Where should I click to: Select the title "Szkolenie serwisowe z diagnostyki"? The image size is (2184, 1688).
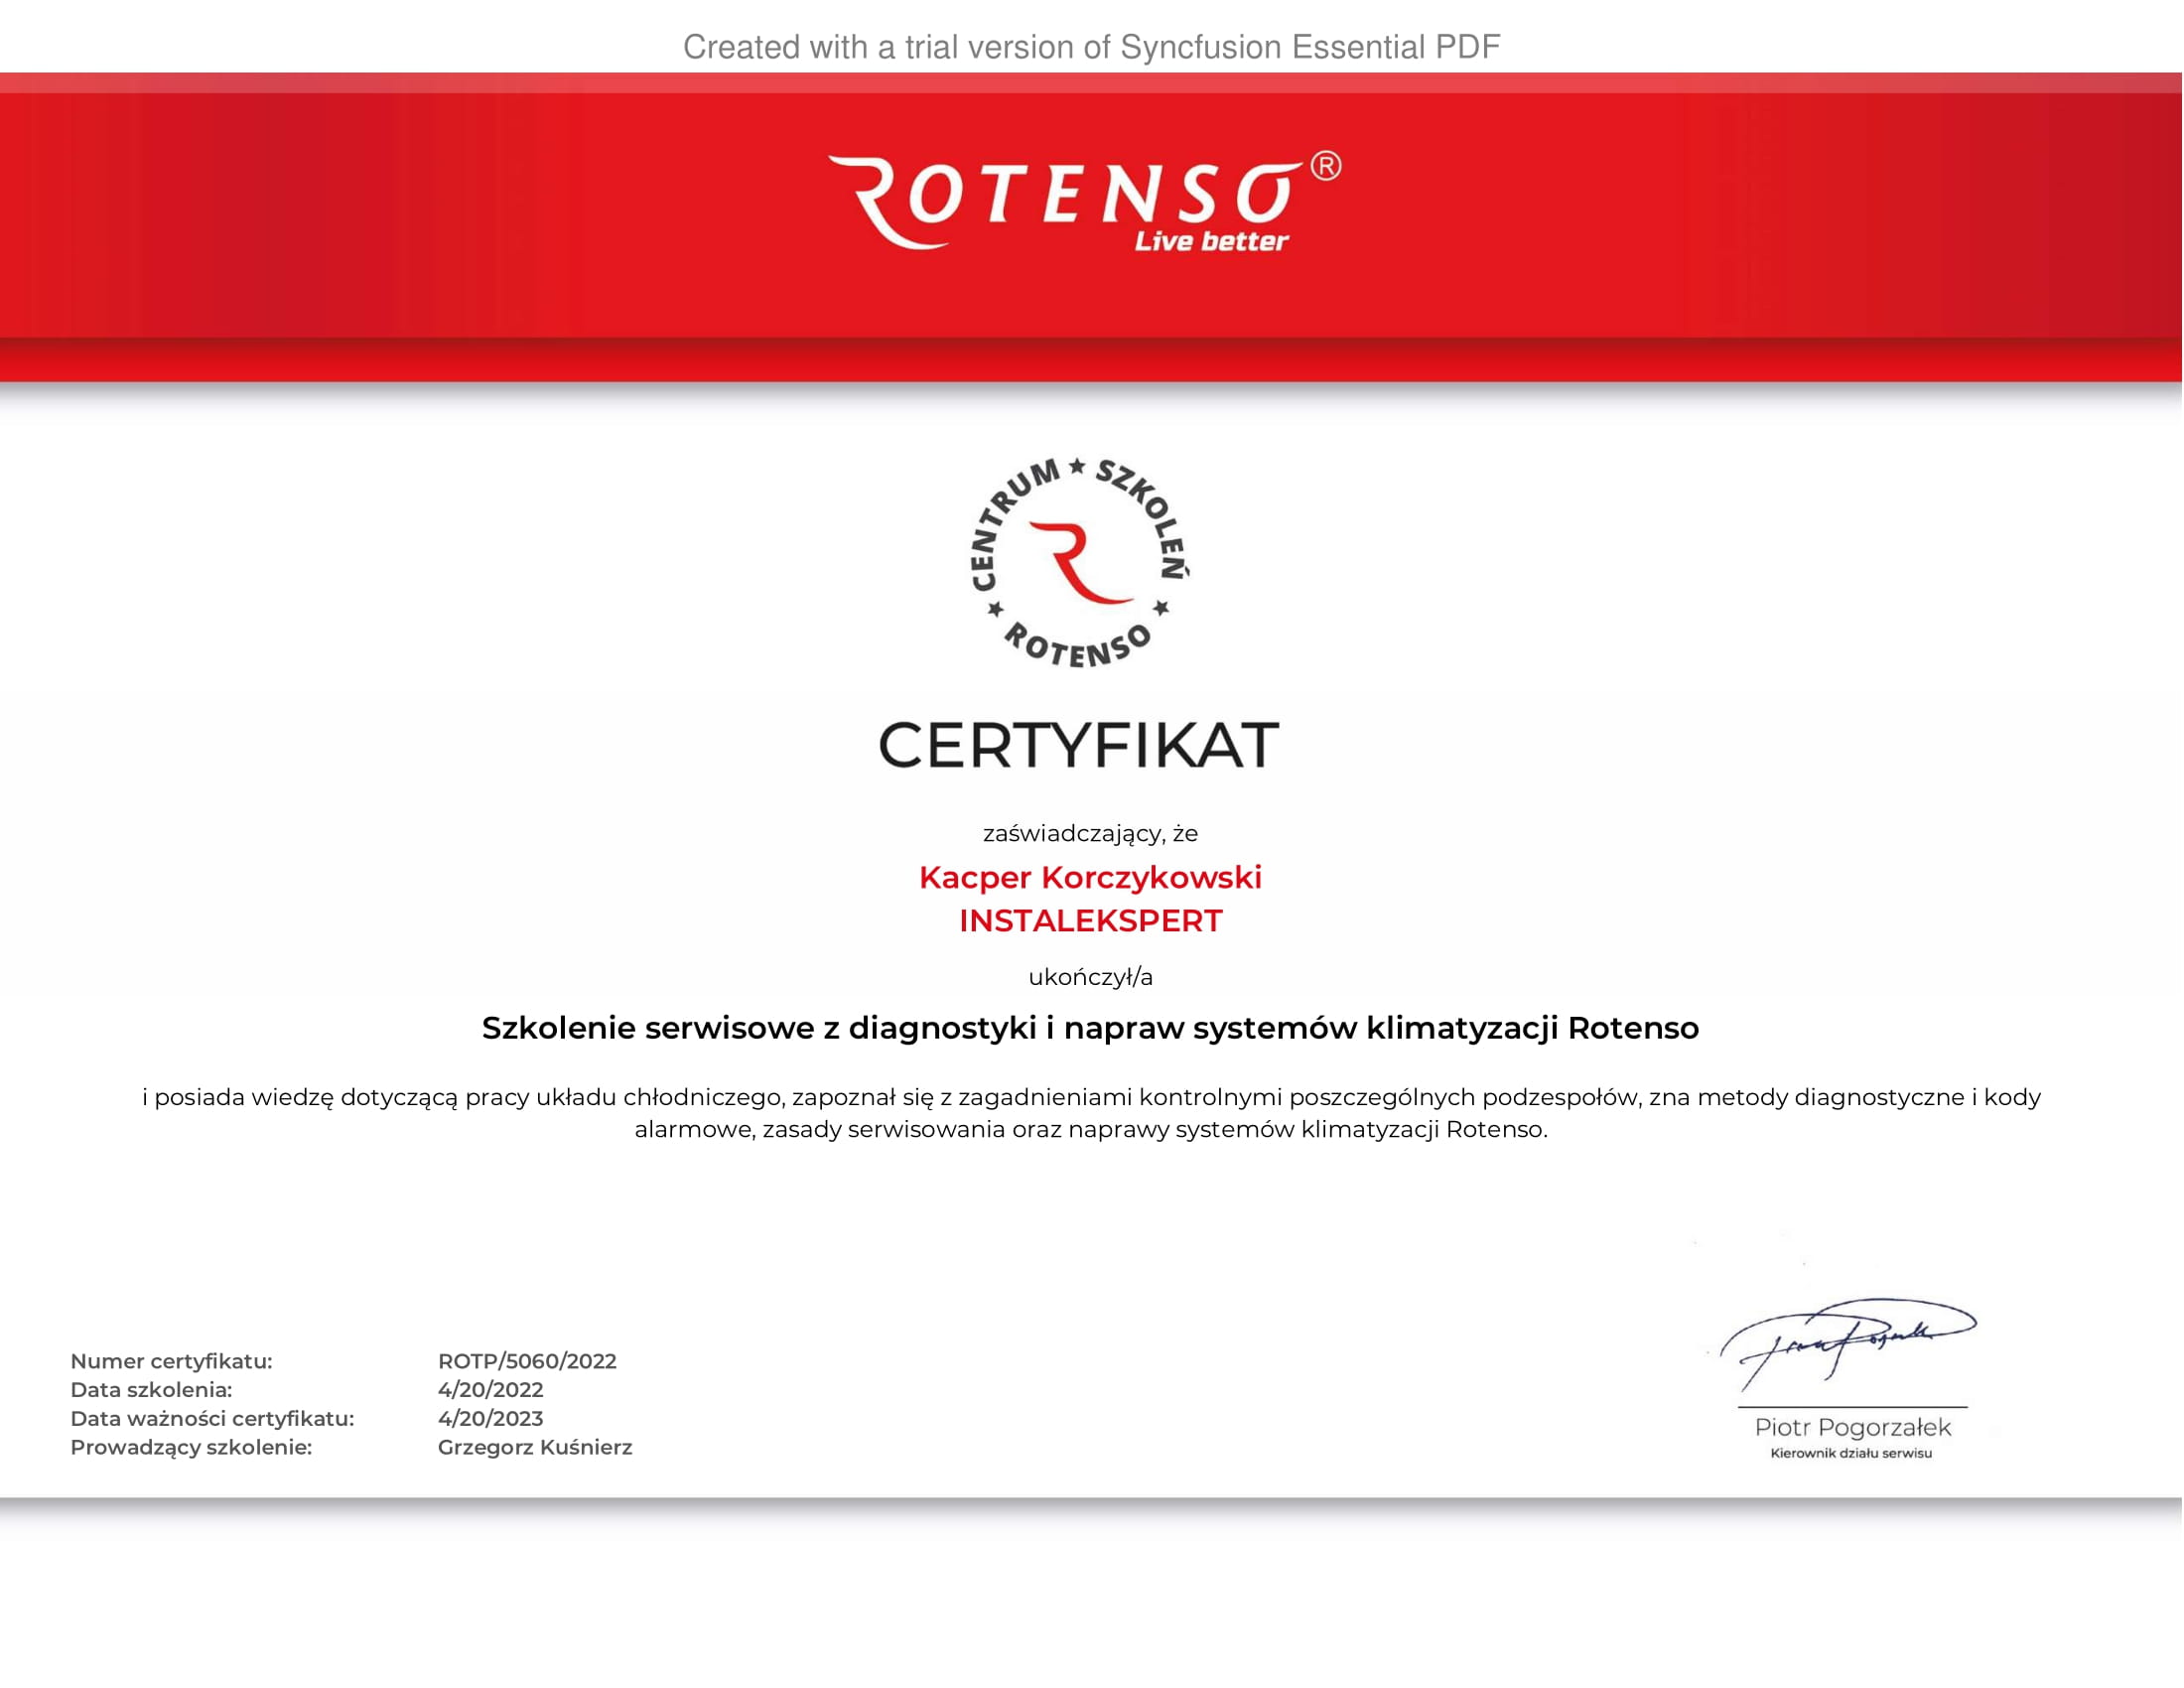click(1090, 1028)
